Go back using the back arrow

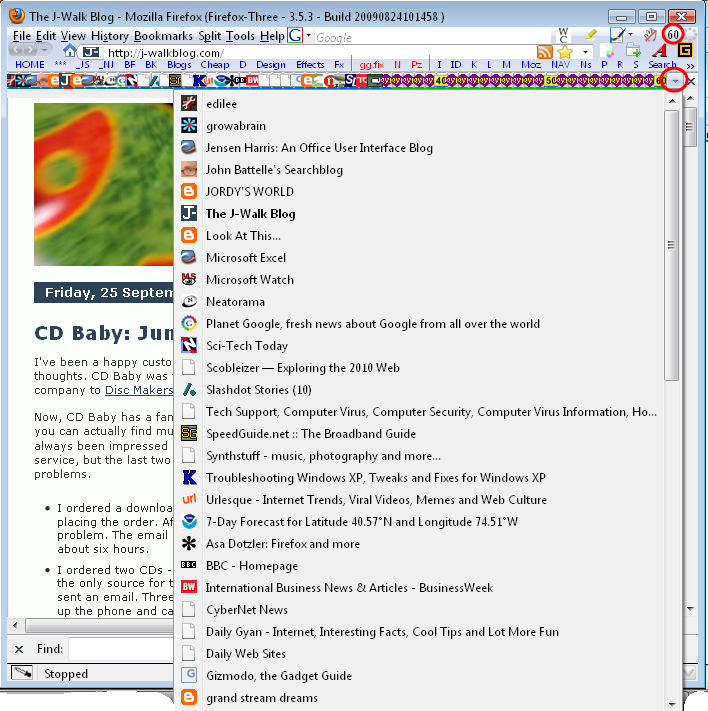point(16,49)
